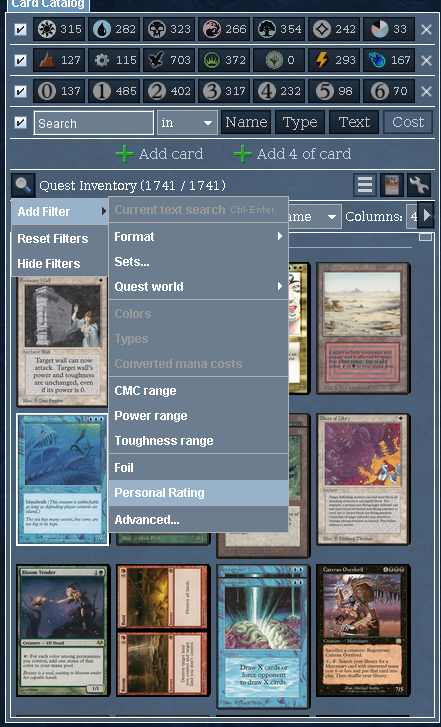Image resolution: width=441 pixels, height=727 pixels.
Task: Uncheck the search filter row checkbox
Action: click(x=20, y=122)
